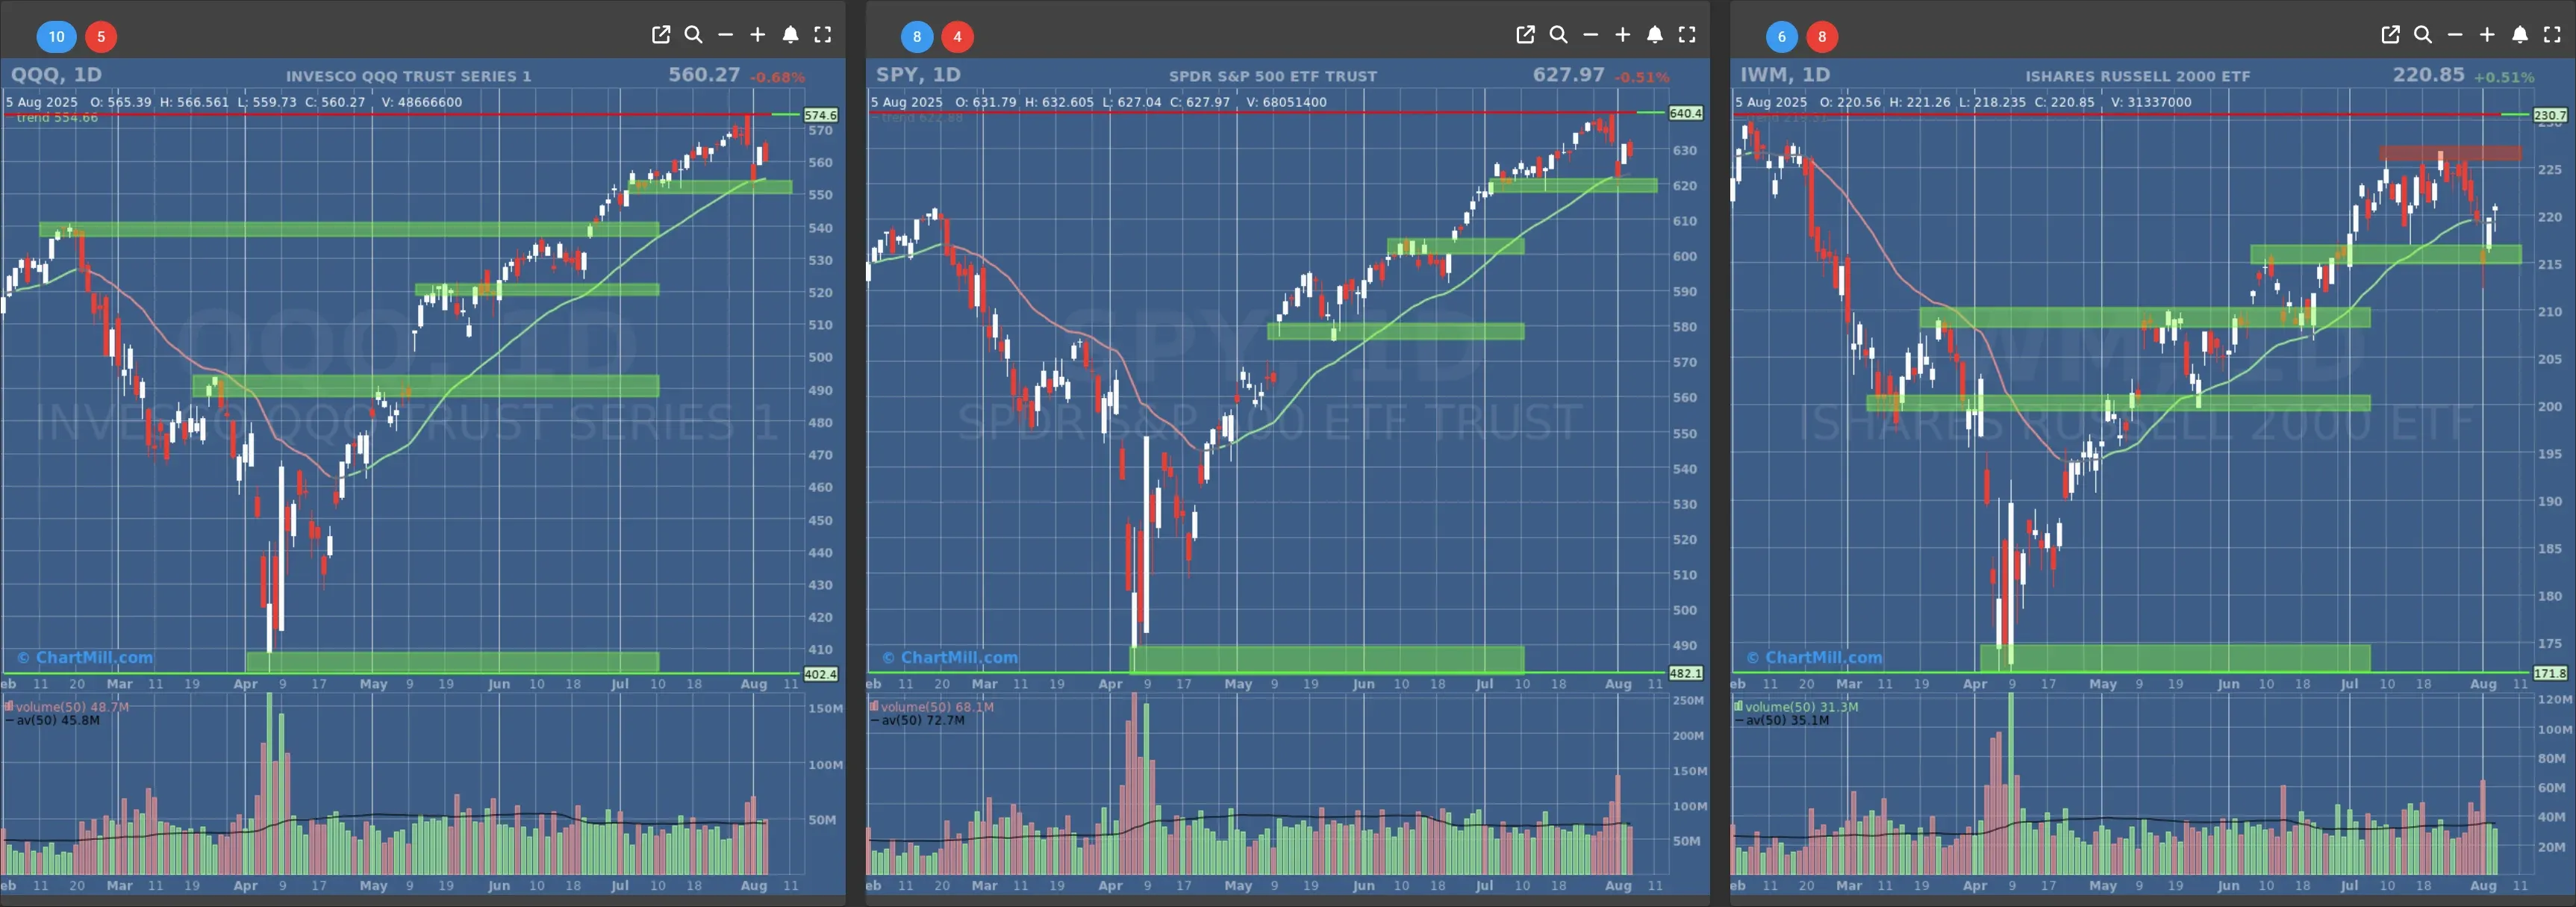Image resolution: width=2576 pixels, height=907 pixels.
Task: Click QQQ 'volume(50) 48.7M' legend
Action: tap(67, 707)
